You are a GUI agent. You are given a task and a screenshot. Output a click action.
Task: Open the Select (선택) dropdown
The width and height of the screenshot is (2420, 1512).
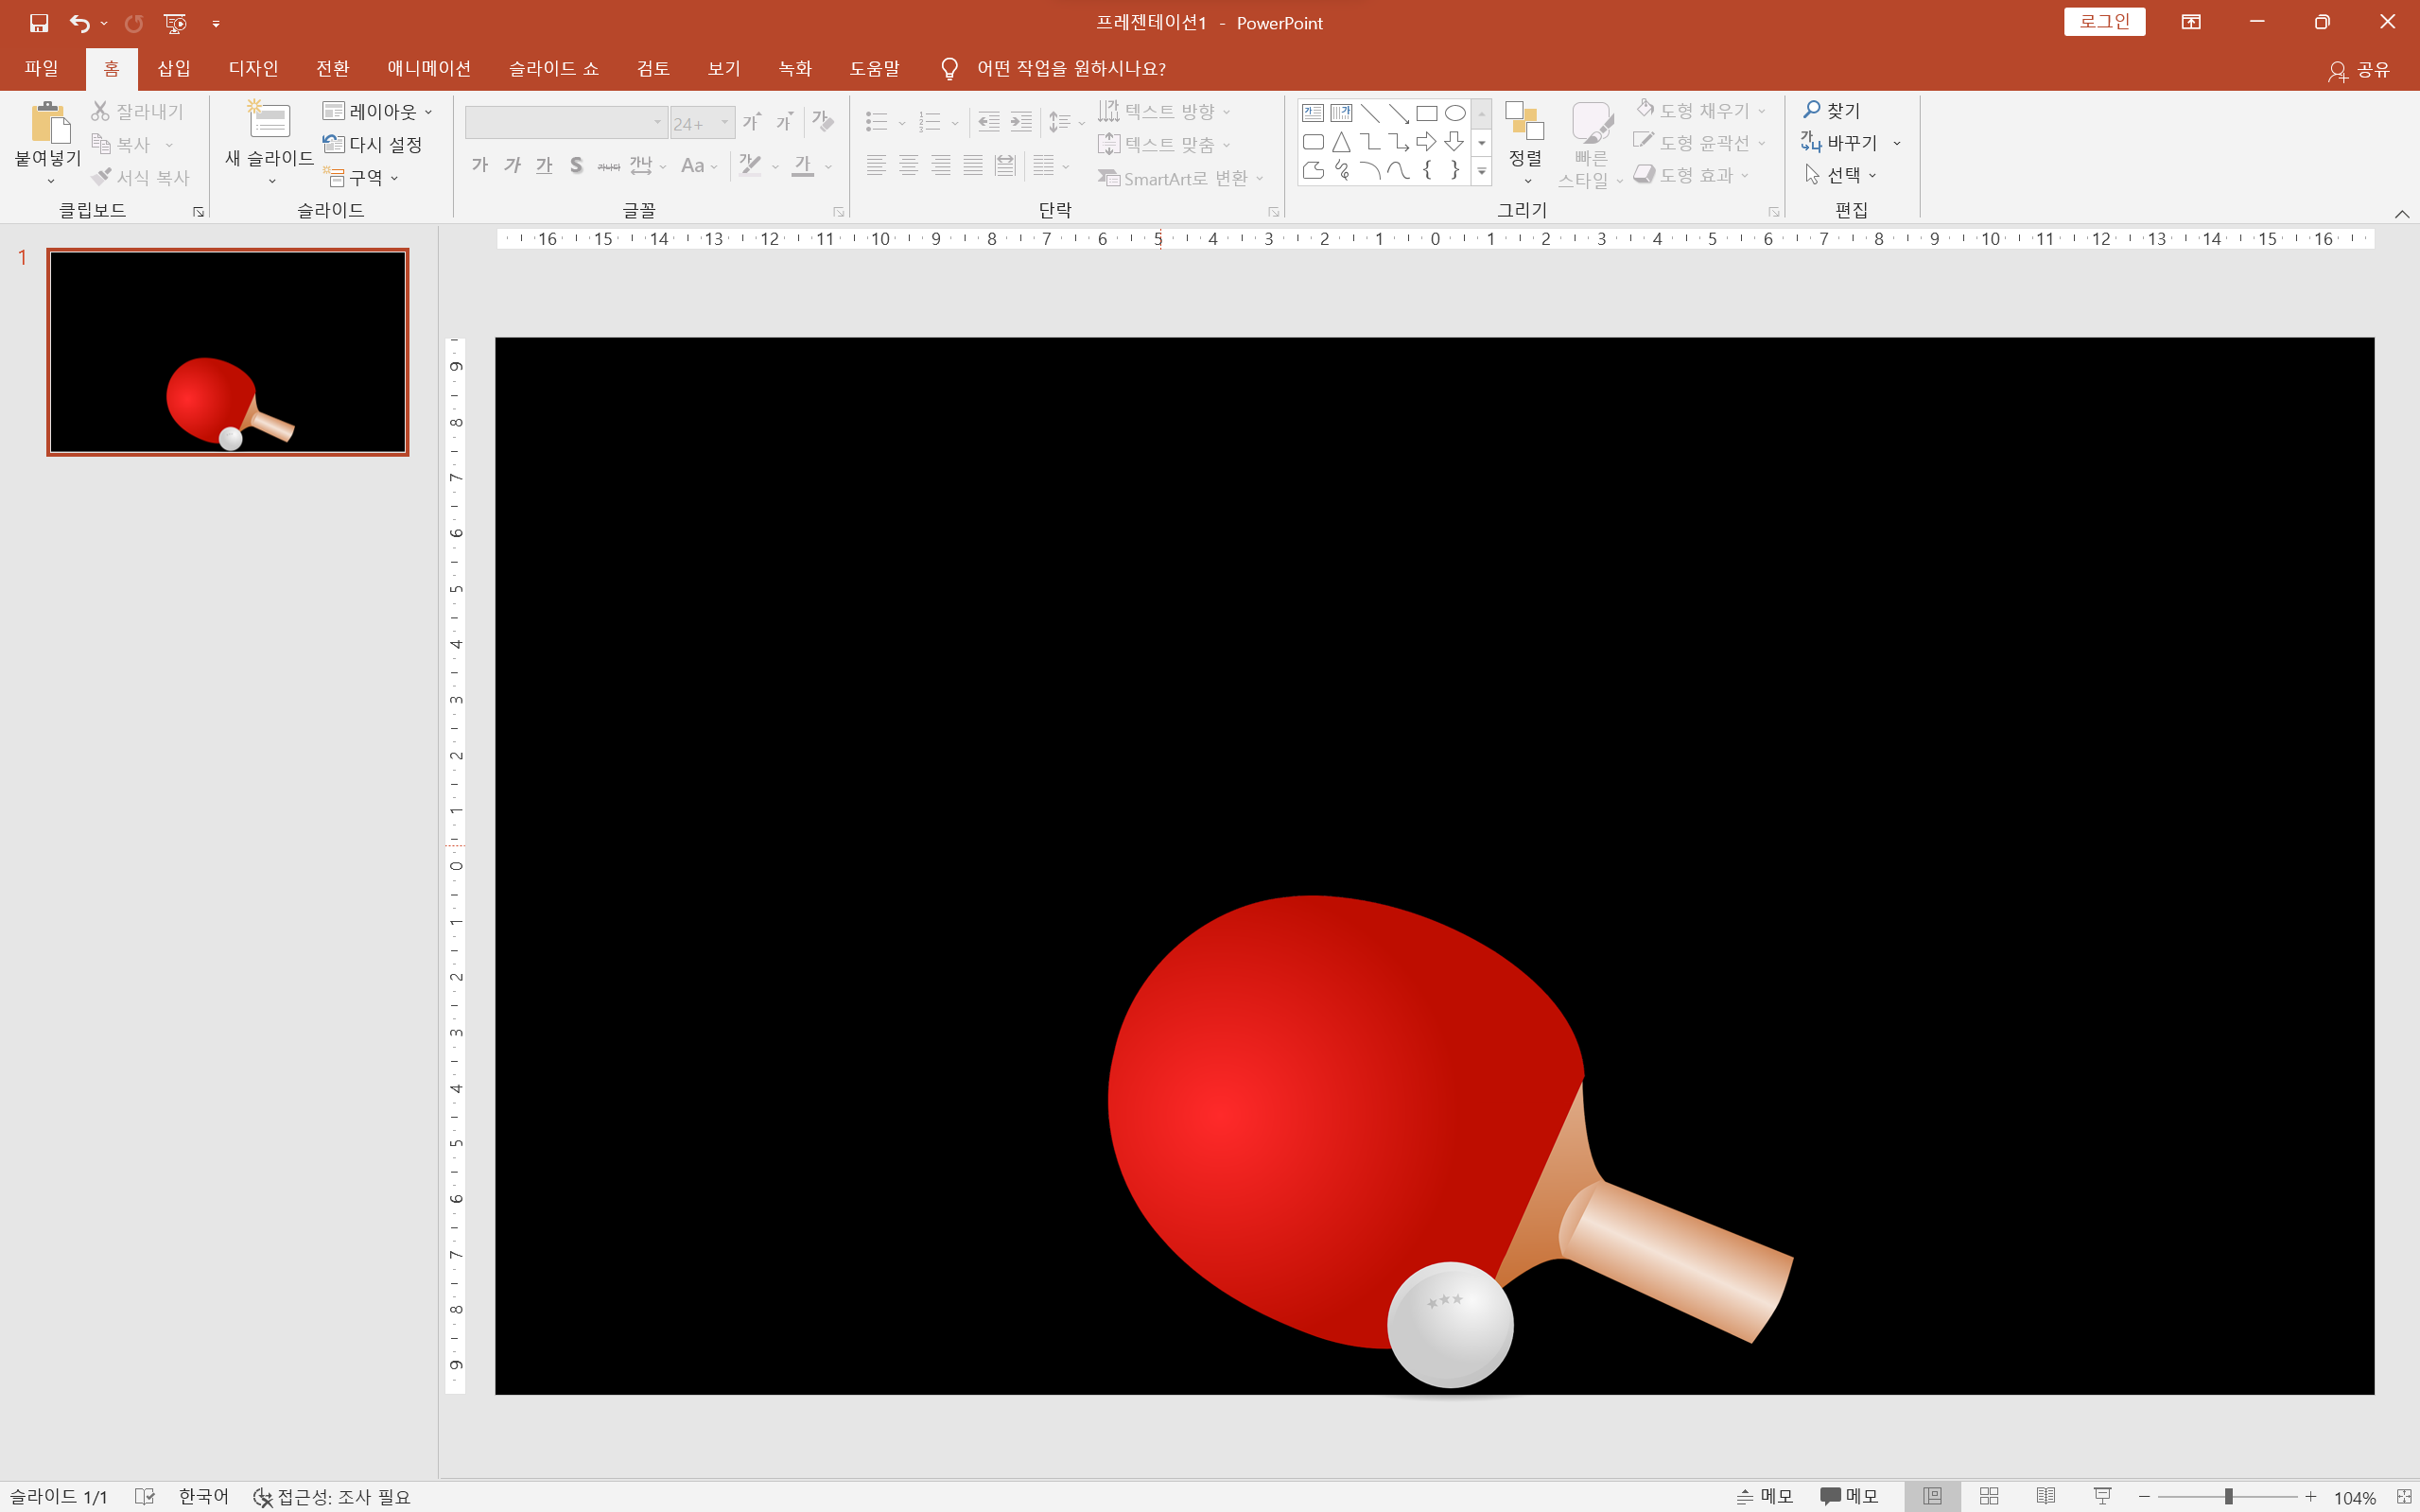coord(1841,175)
